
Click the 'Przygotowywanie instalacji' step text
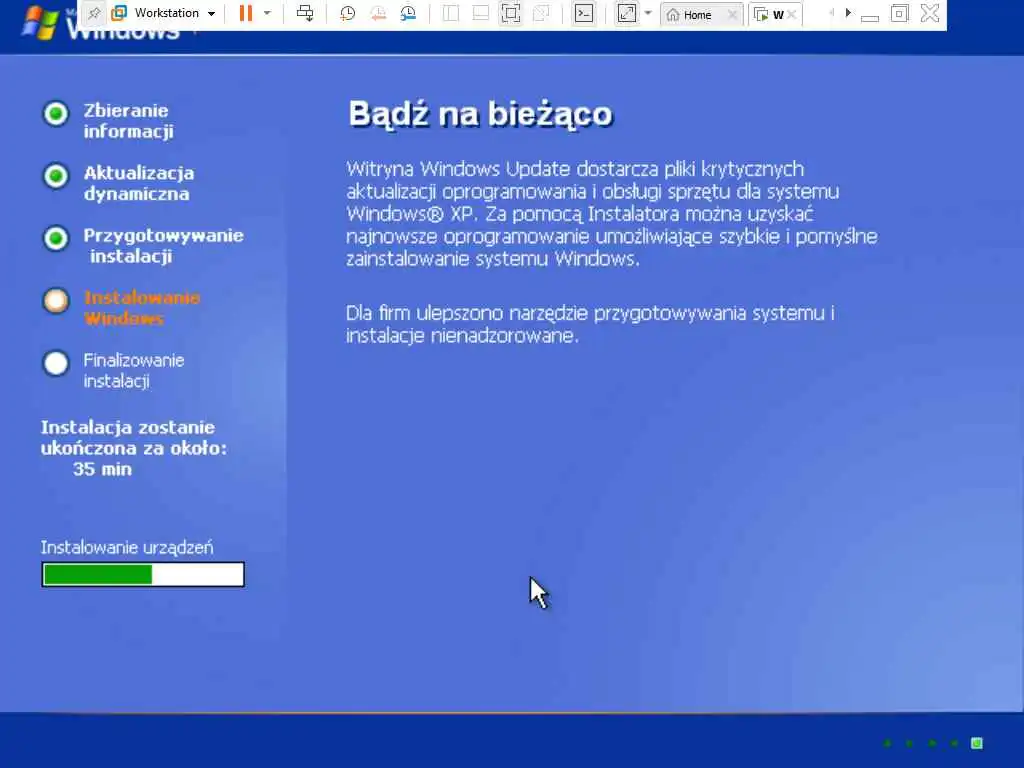(163, 246)
